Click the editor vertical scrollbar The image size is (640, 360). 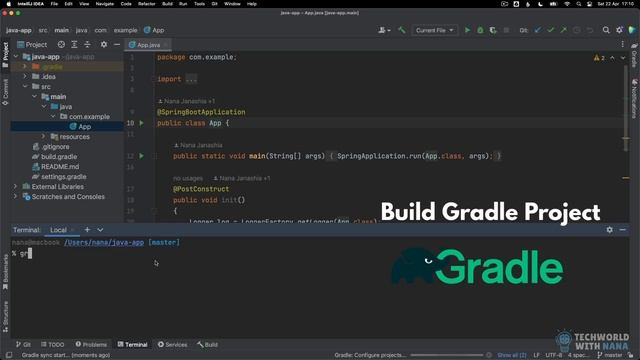click(x=626, y=109)
